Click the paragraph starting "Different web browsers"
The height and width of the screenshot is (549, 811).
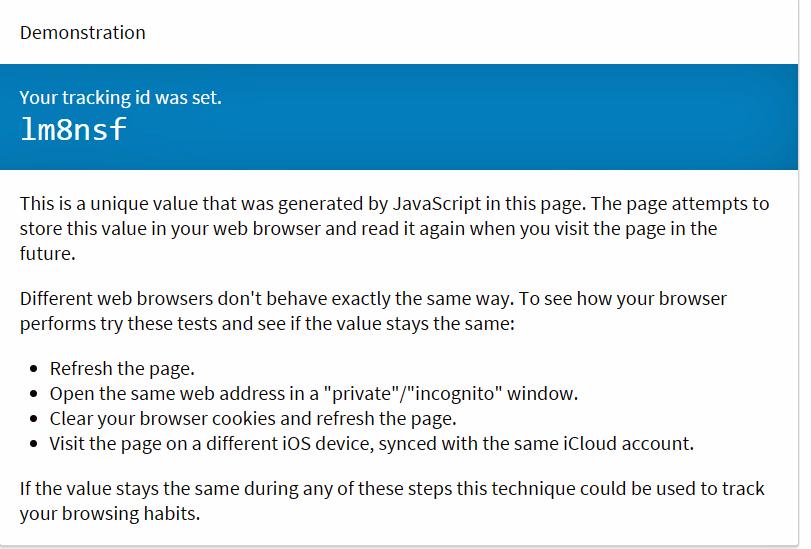point(373,311)
